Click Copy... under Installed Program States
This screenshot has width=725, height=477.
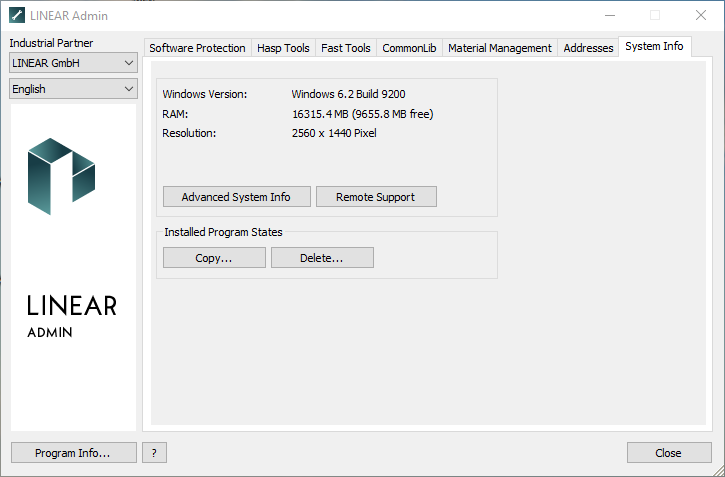point(214,258)
